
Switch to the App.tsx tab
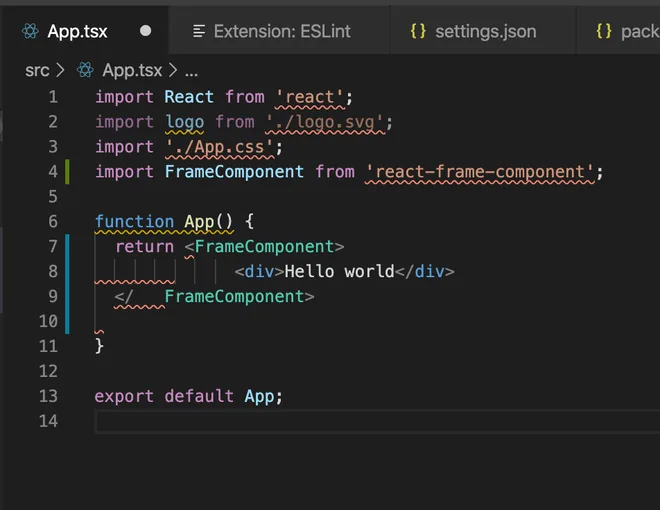pyautogui.click(x=85, y=31)
